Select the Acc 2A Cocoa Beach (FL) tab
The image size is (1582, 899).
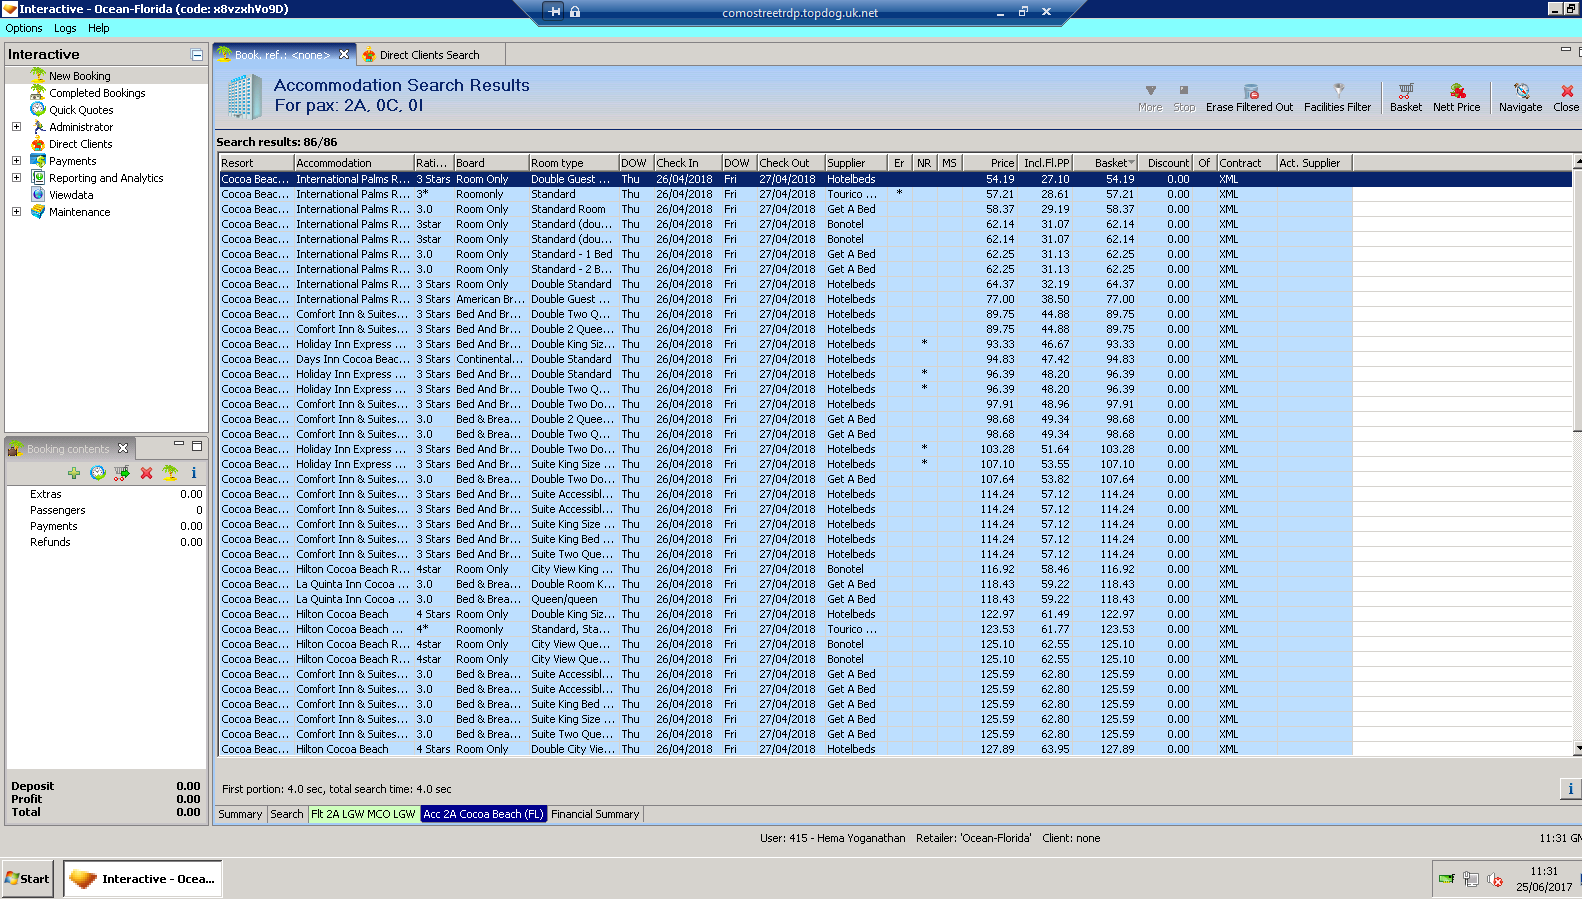[x=483, y=814]
